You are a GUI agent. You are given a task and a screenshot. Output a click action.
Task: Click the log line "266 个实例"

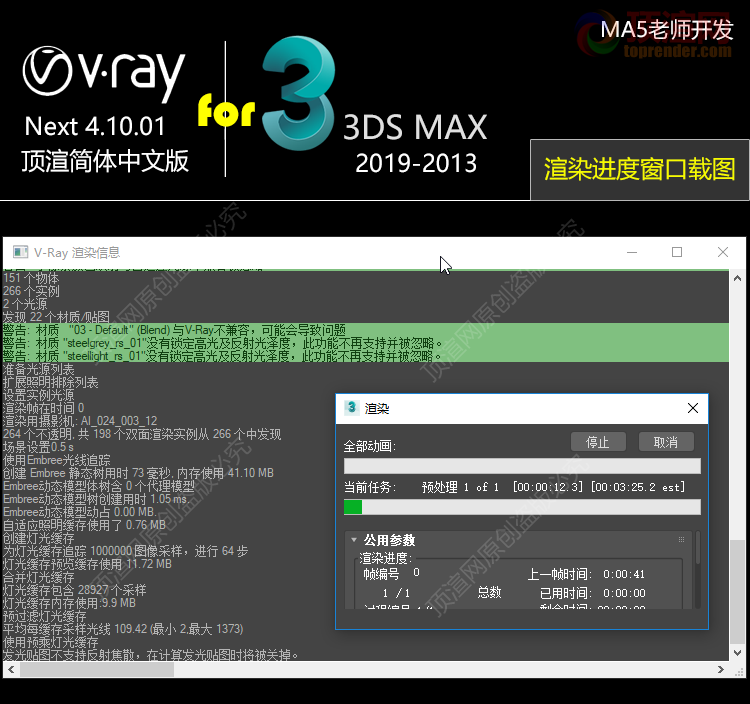31,291
